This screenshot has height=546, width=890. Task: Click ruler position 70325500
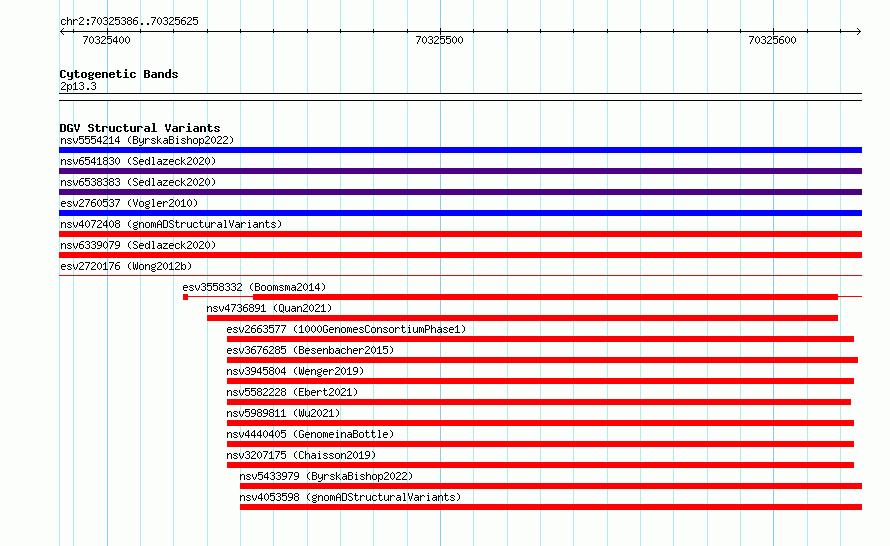coord(439,40)
